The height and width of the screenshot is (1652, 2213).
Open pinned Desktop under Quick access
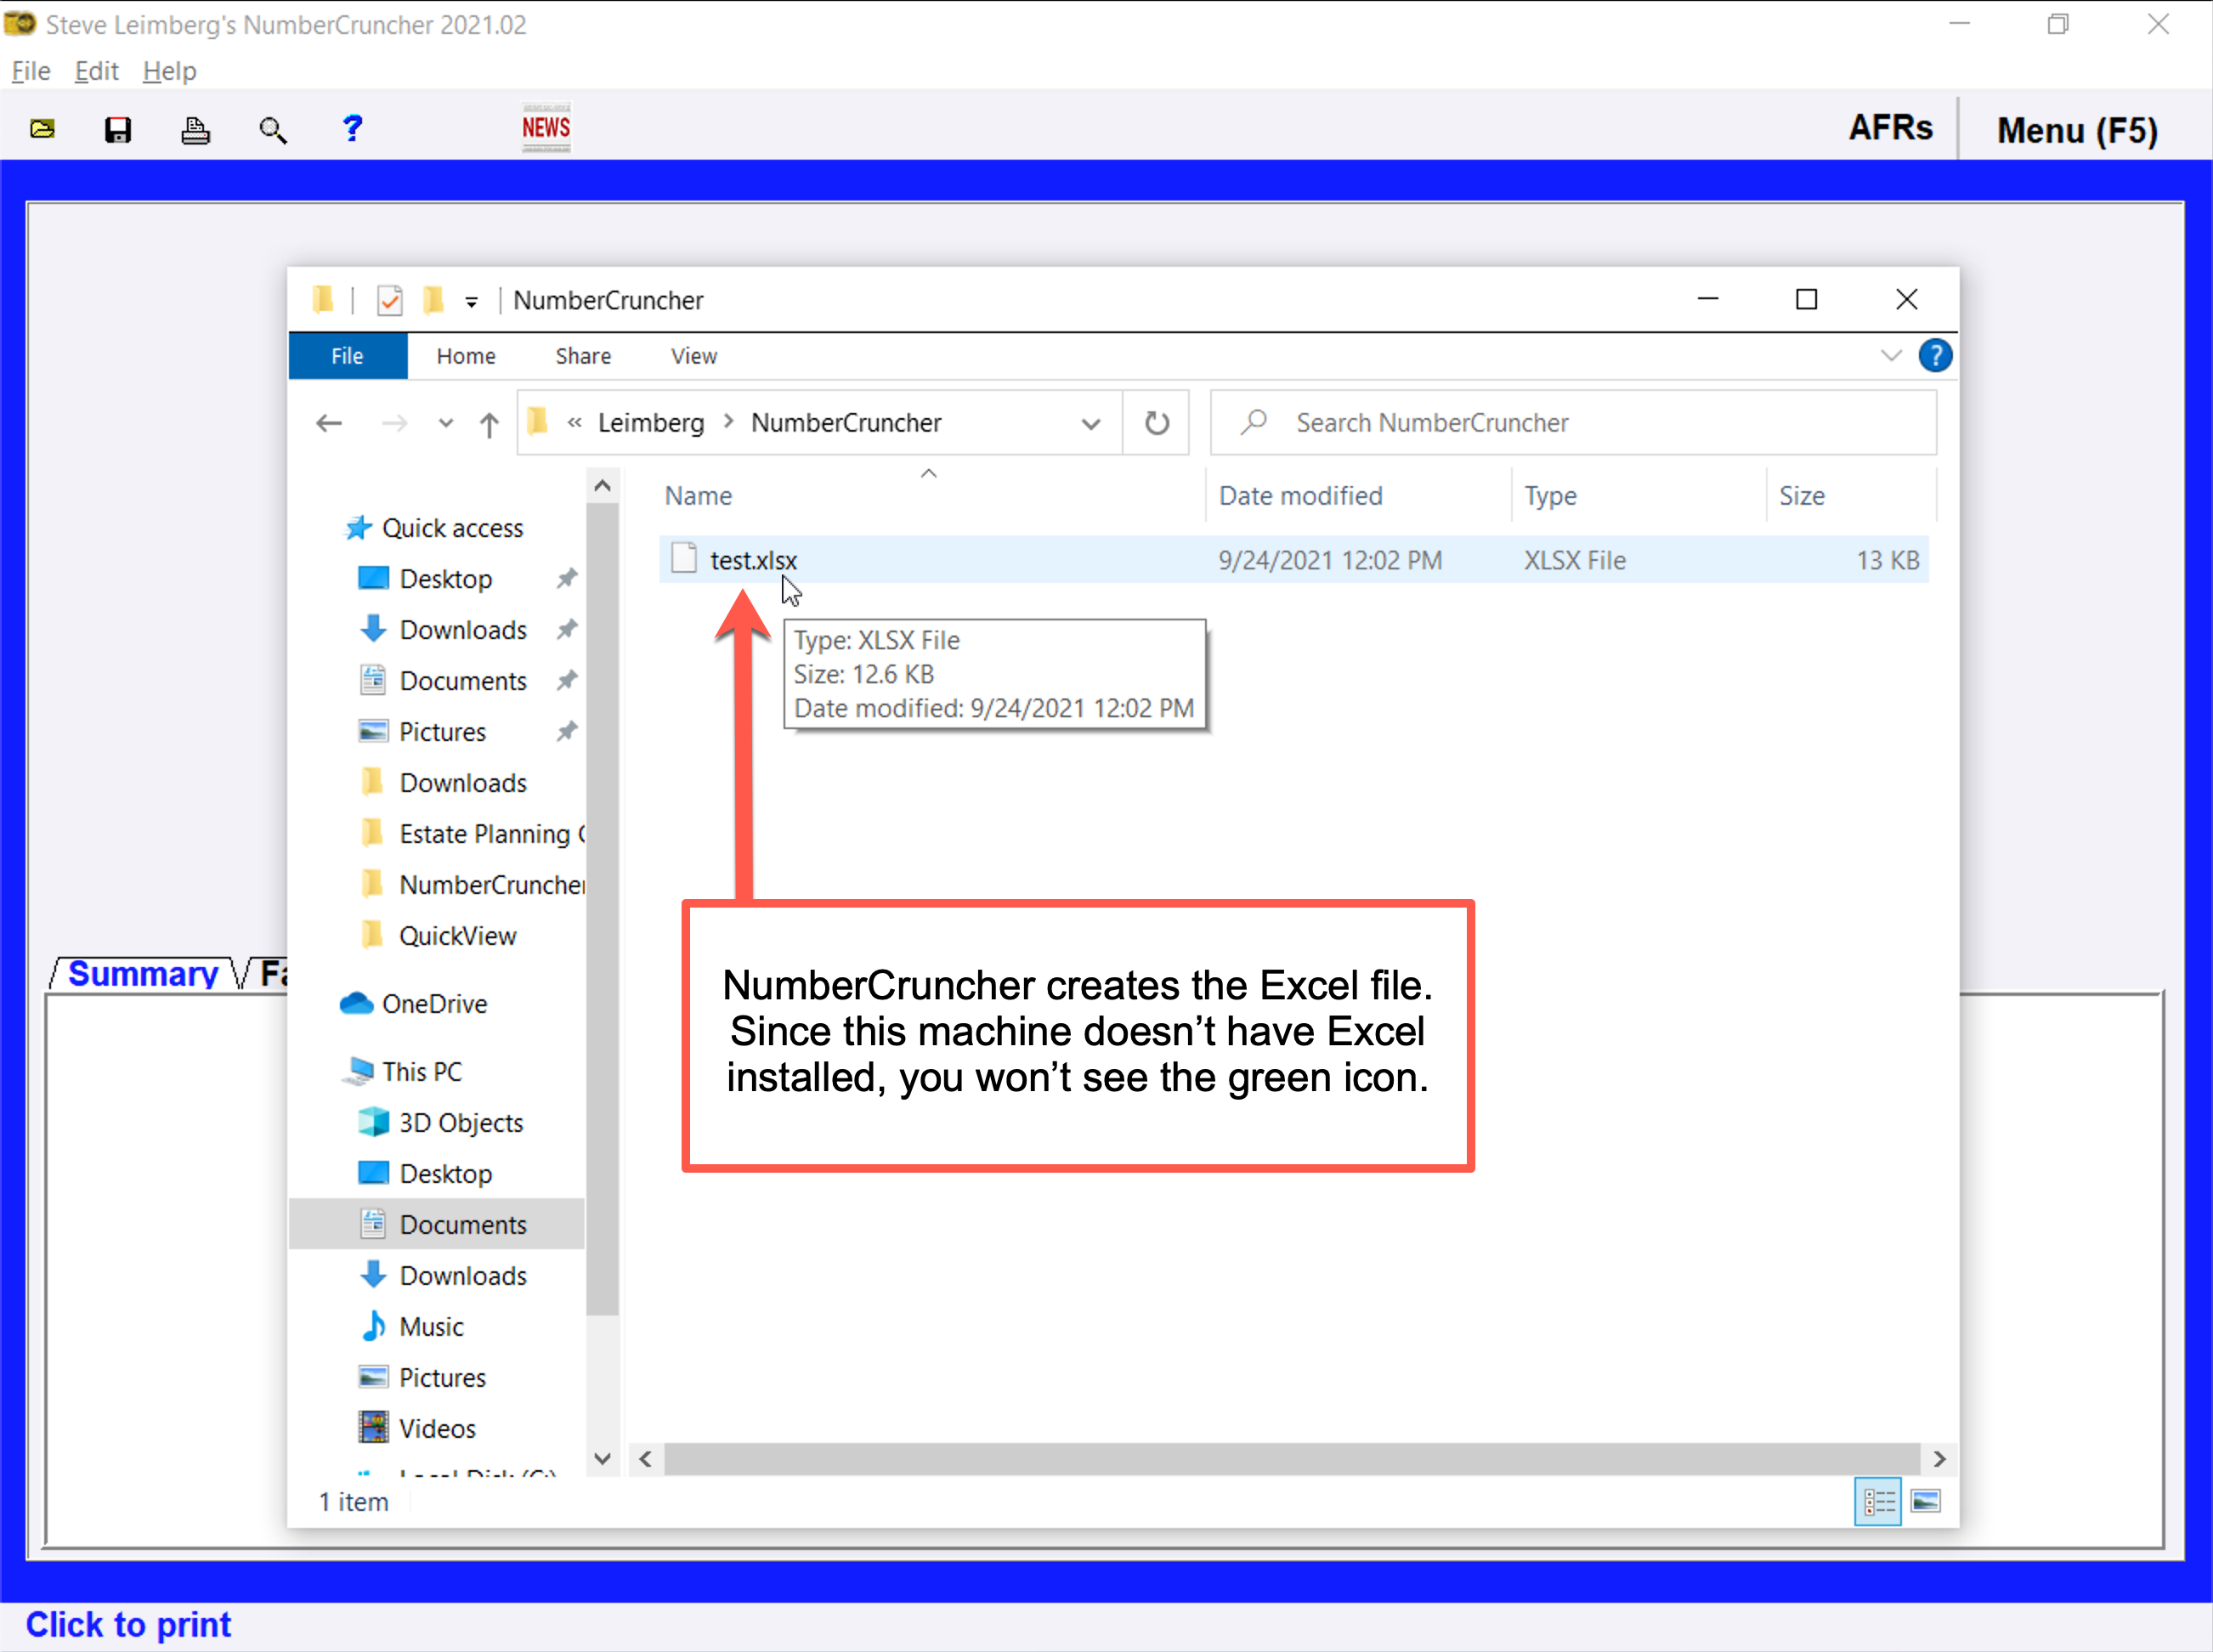tap(445, 580)
